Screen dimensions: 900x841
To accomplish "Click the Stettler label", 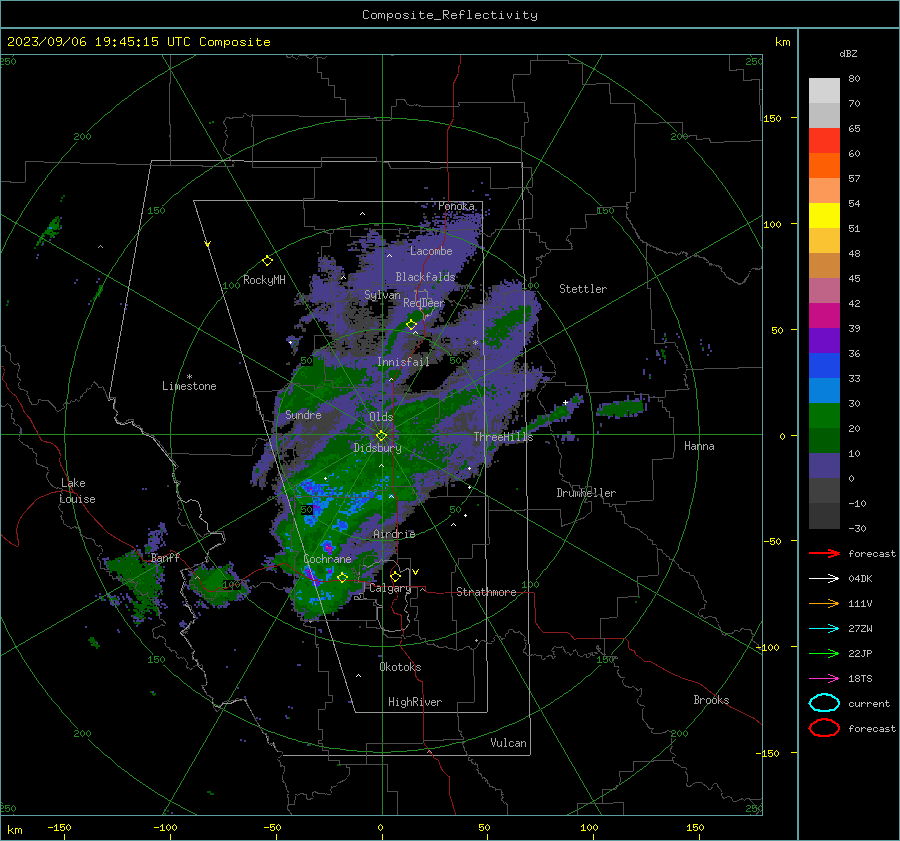I will [583, 289].
